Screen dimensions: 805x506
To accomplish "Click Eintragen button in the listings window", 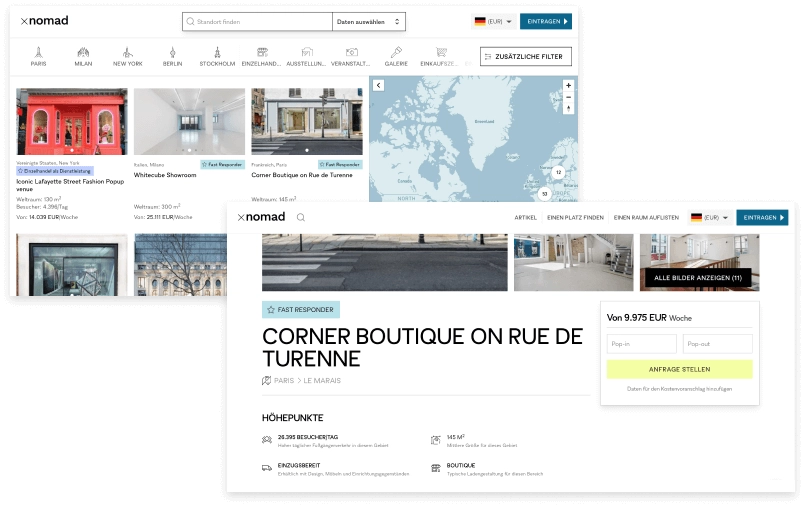I will (546, 22).
